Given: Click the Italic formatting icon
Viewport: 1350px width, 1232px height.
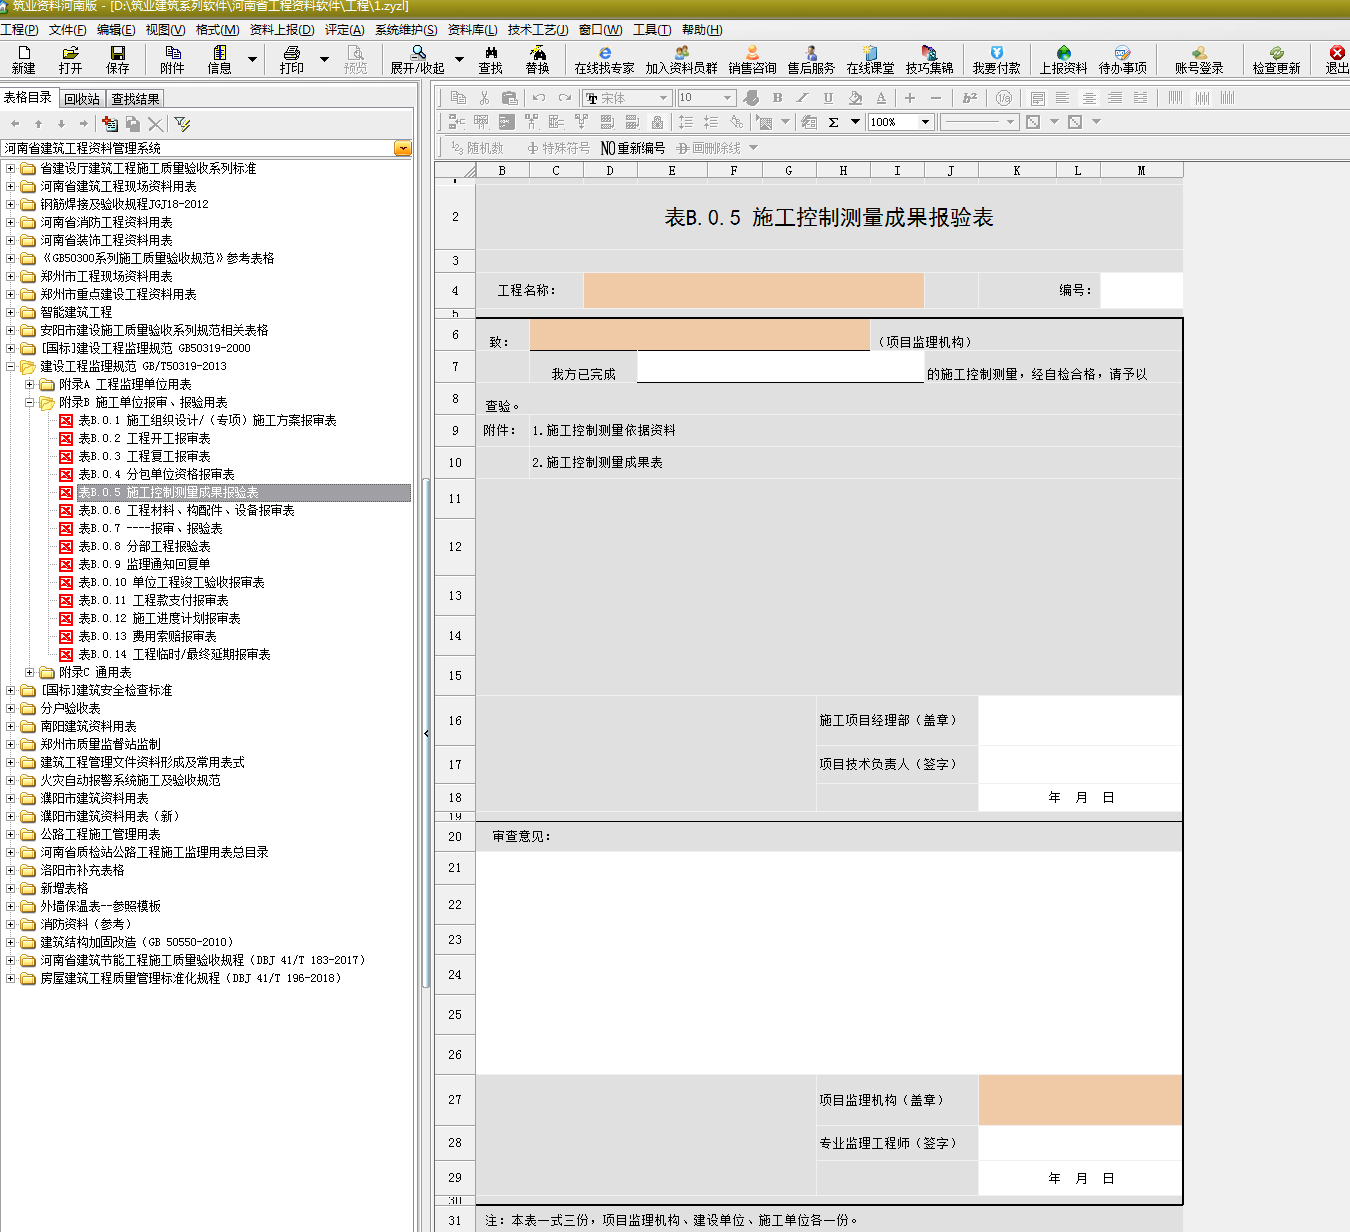Looking at the screenshot, I should (802, 98).
